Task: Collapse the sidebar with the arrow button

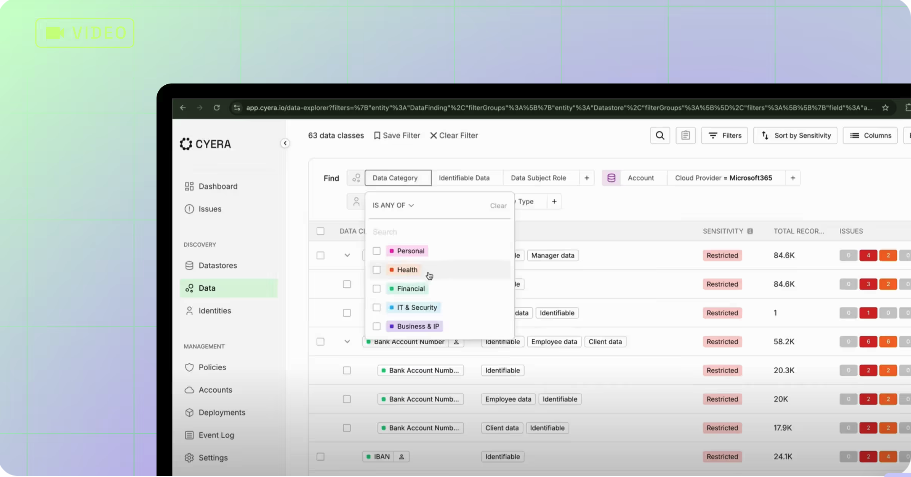Action: click(x=285, y=143)
